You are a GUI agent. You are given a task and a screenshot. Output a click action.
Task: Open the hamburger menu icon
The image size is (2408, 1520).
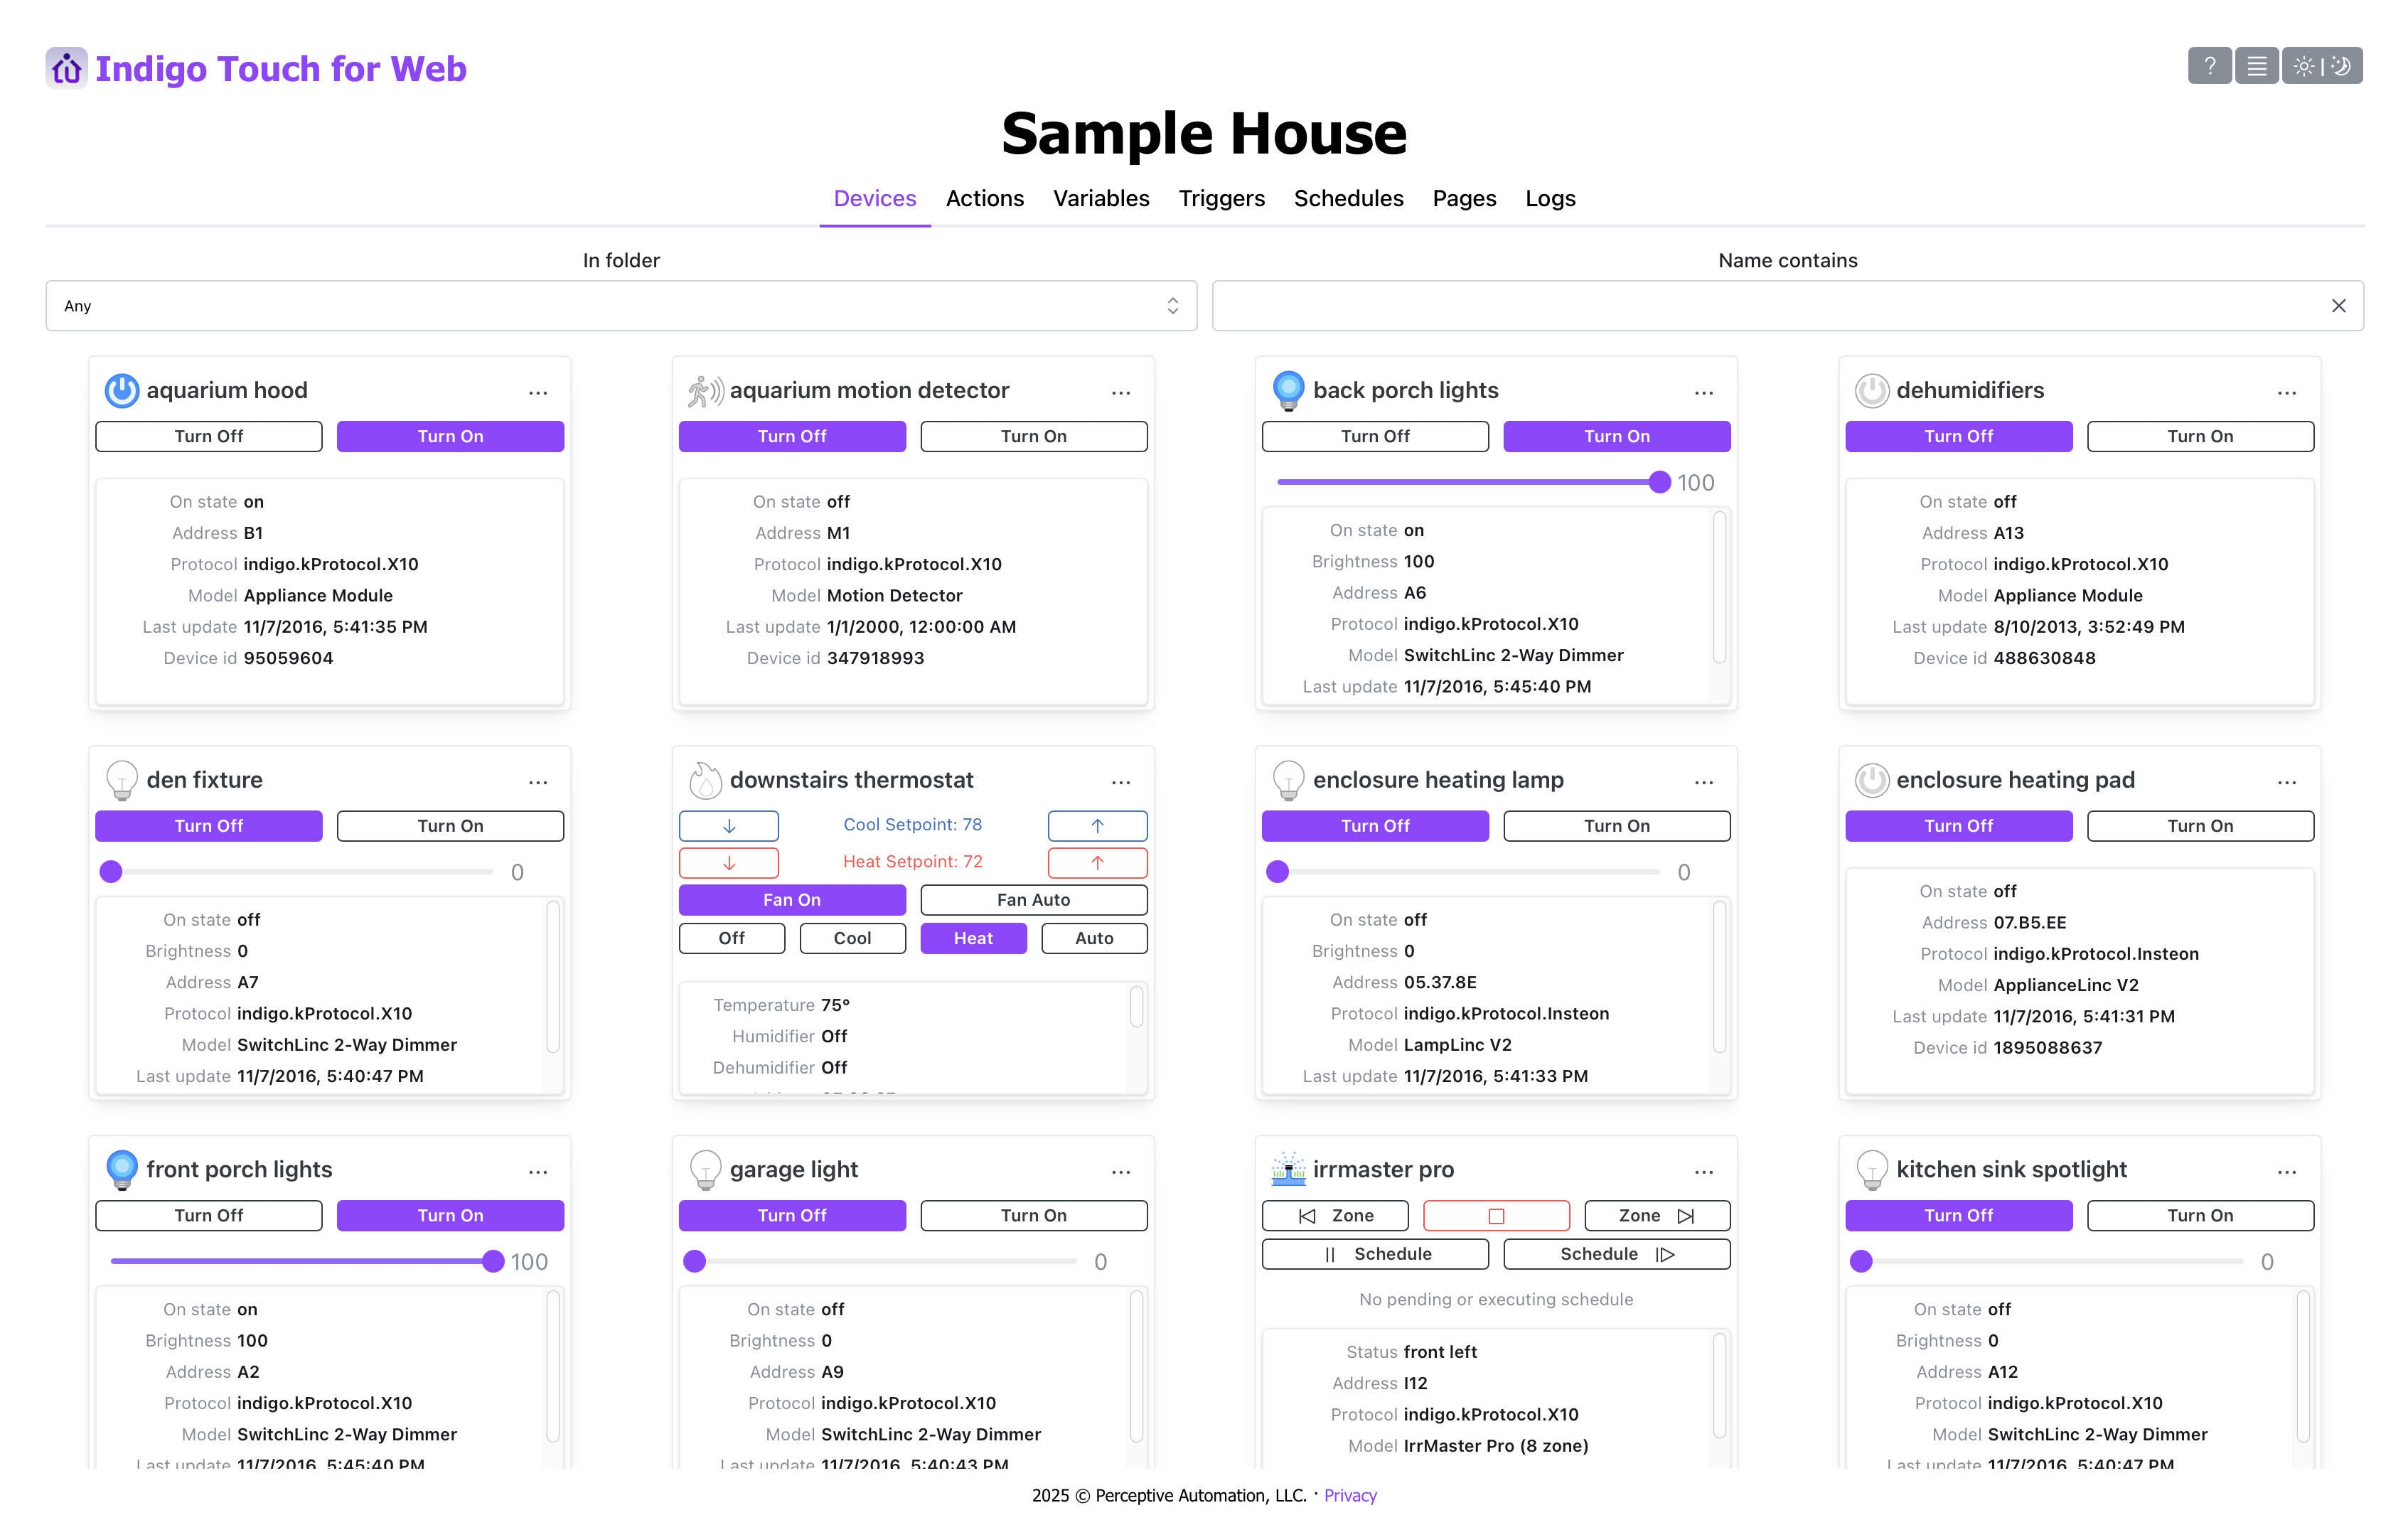[2257, 66]
